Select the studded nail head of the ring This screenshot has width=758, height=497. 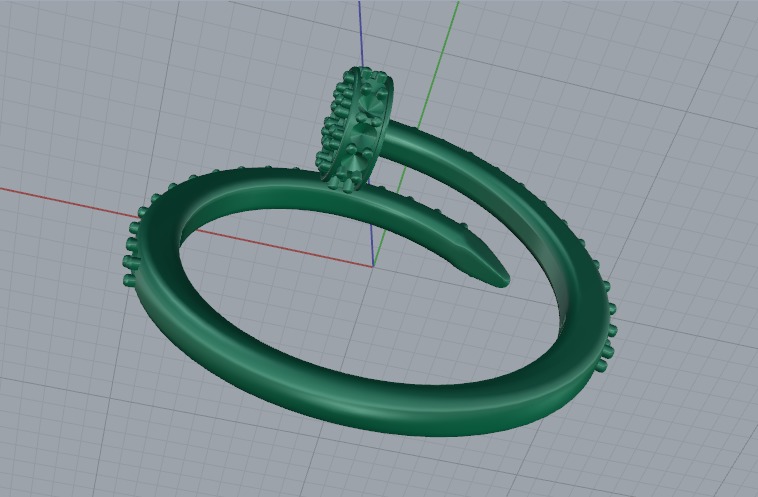click(354, 130)
